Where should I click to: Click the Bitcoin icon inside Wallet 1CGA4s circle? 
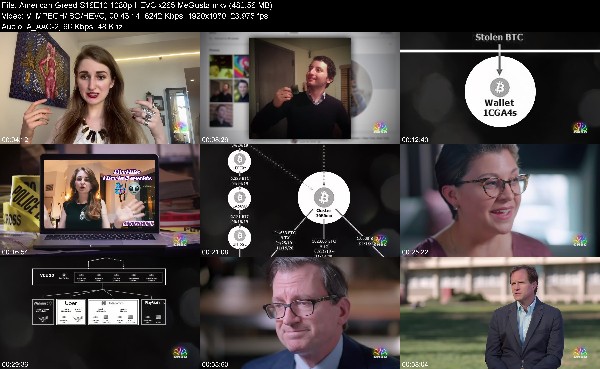pos(500,87)
